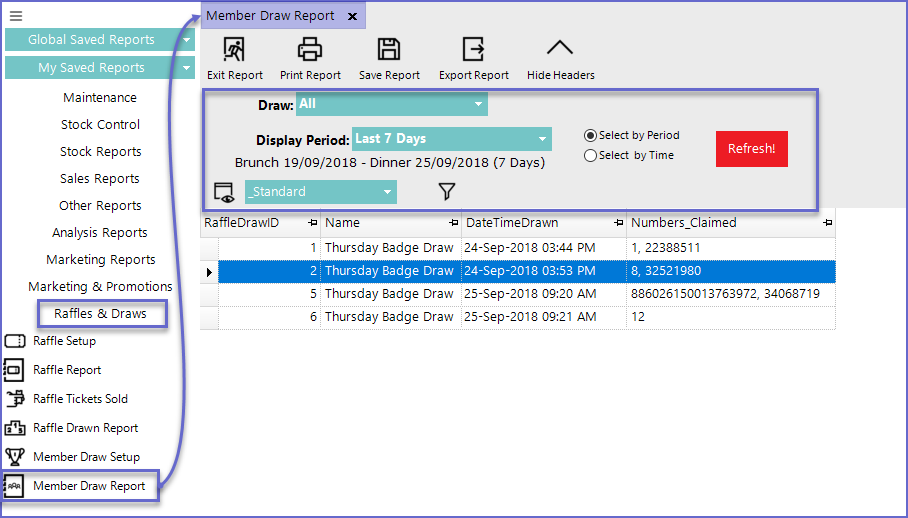
Task: Open the Draw dropdown showing All
Action: click(x=391, y=104)
